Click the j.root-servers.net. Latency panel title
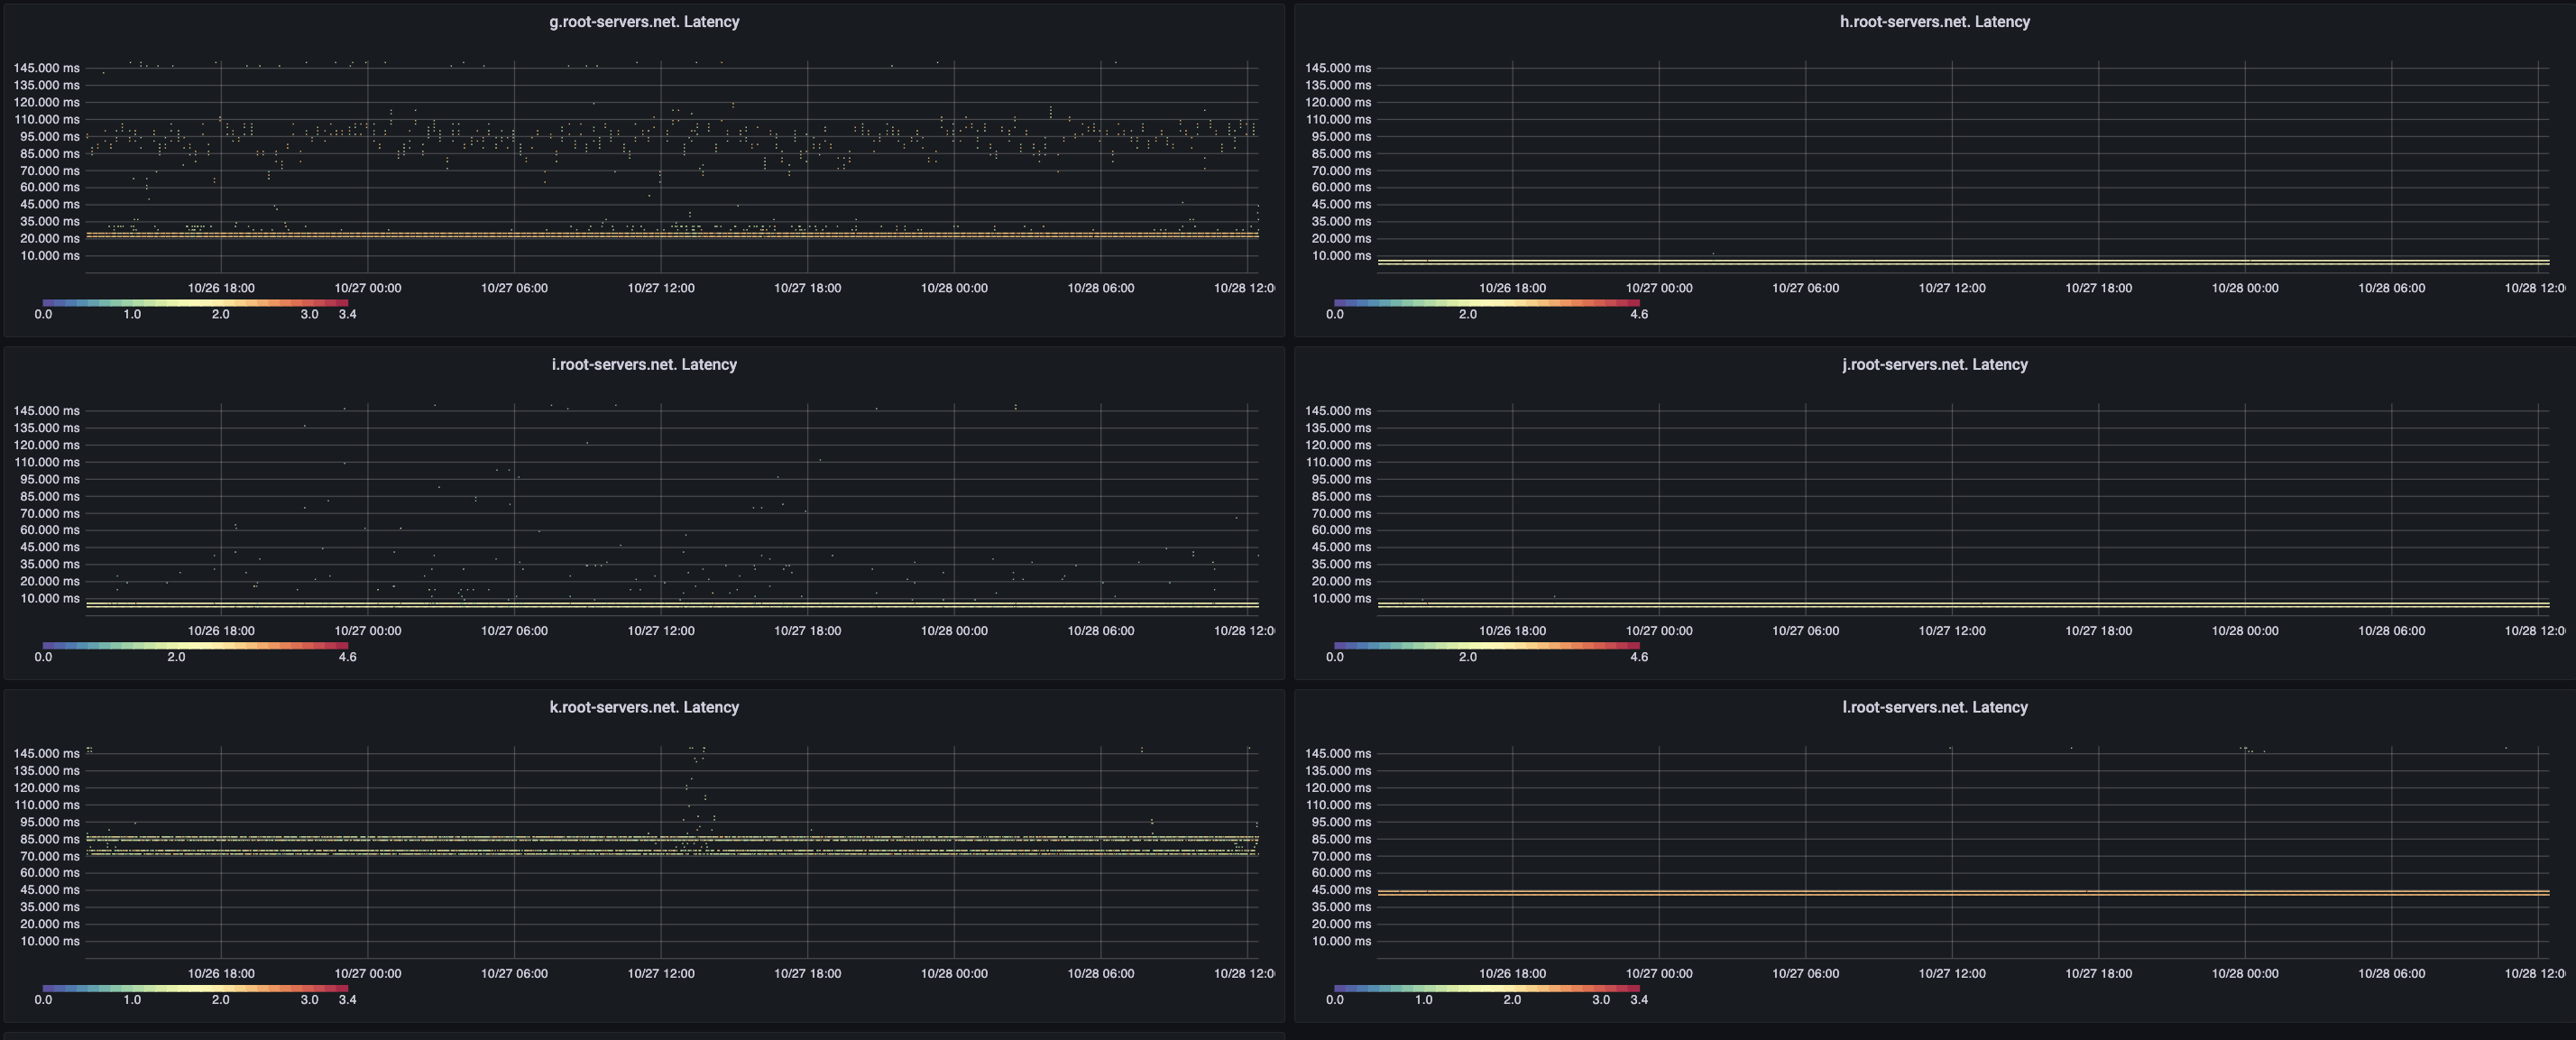 (1934, 365)
